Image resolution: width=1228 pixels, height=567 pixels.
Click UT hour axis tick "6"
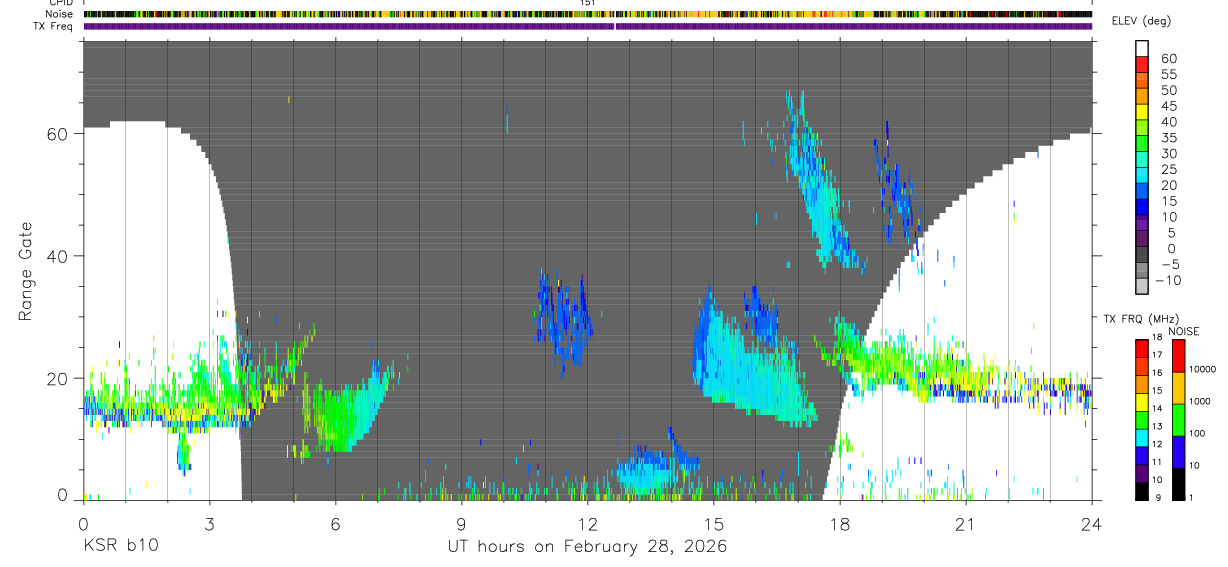click(335, 523)
